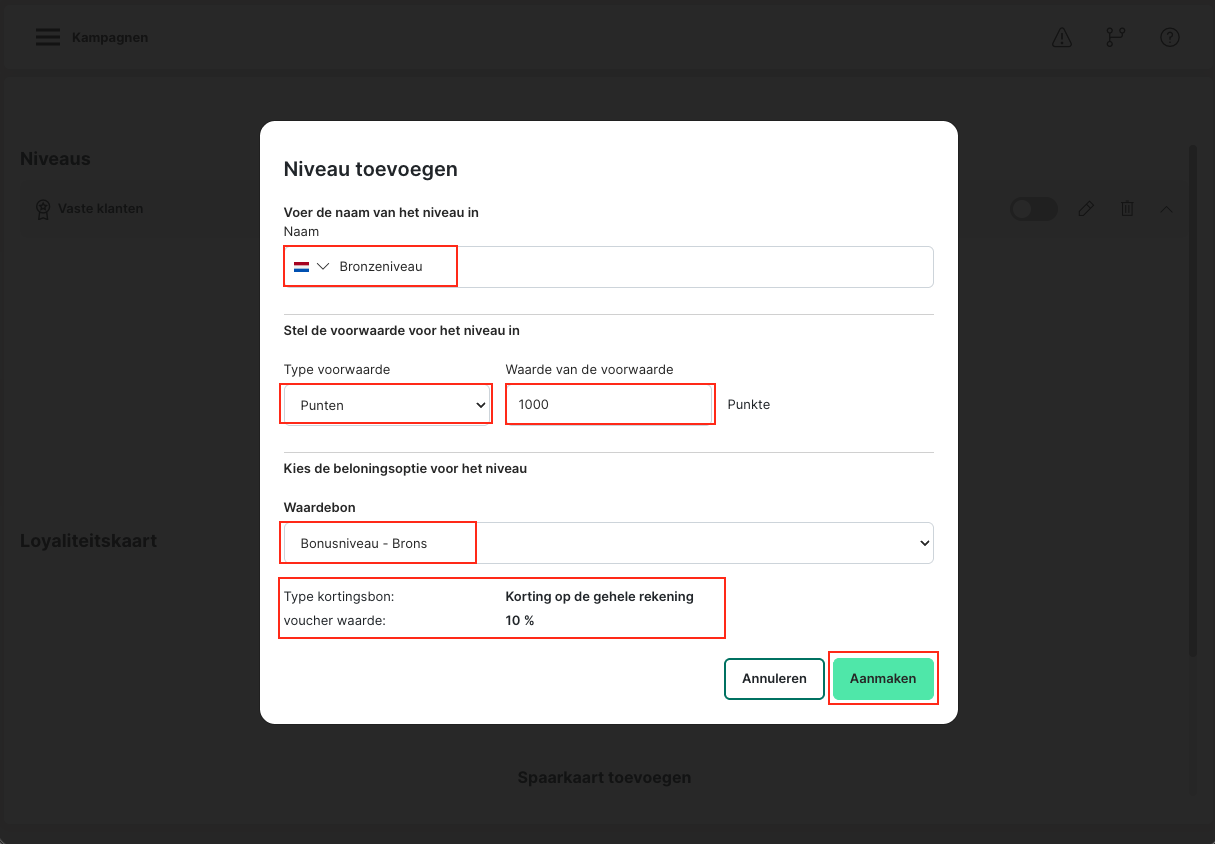The image size is (1215, 844).
Task: Open the Dutch flag language selector
Action: tap(310, 267)
